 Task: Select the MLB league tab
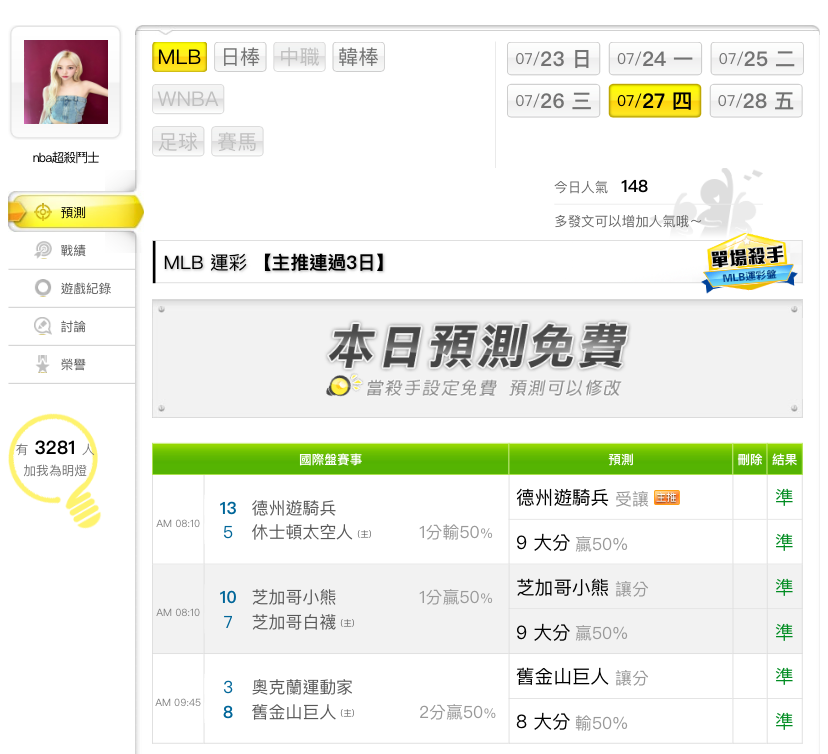point(180,57)
